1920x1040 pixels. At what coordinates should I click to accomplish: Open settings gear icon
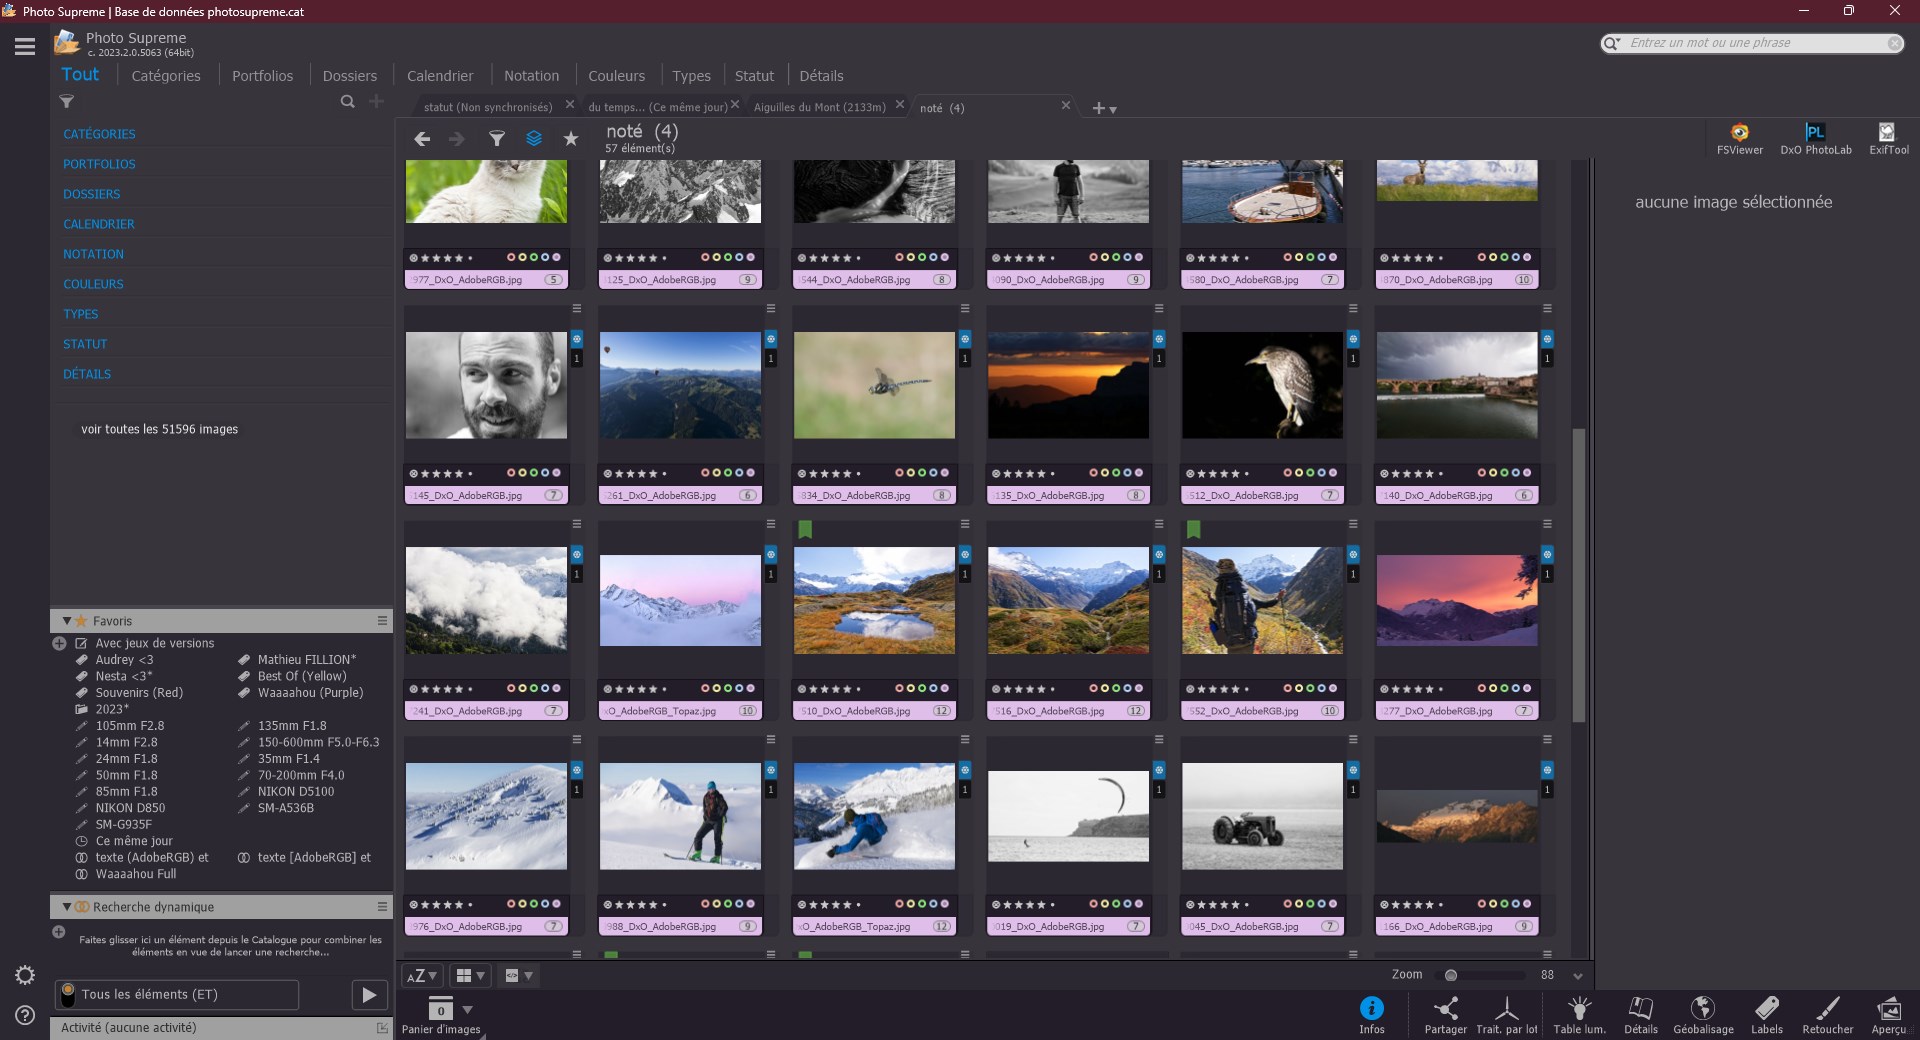(25, 975)
